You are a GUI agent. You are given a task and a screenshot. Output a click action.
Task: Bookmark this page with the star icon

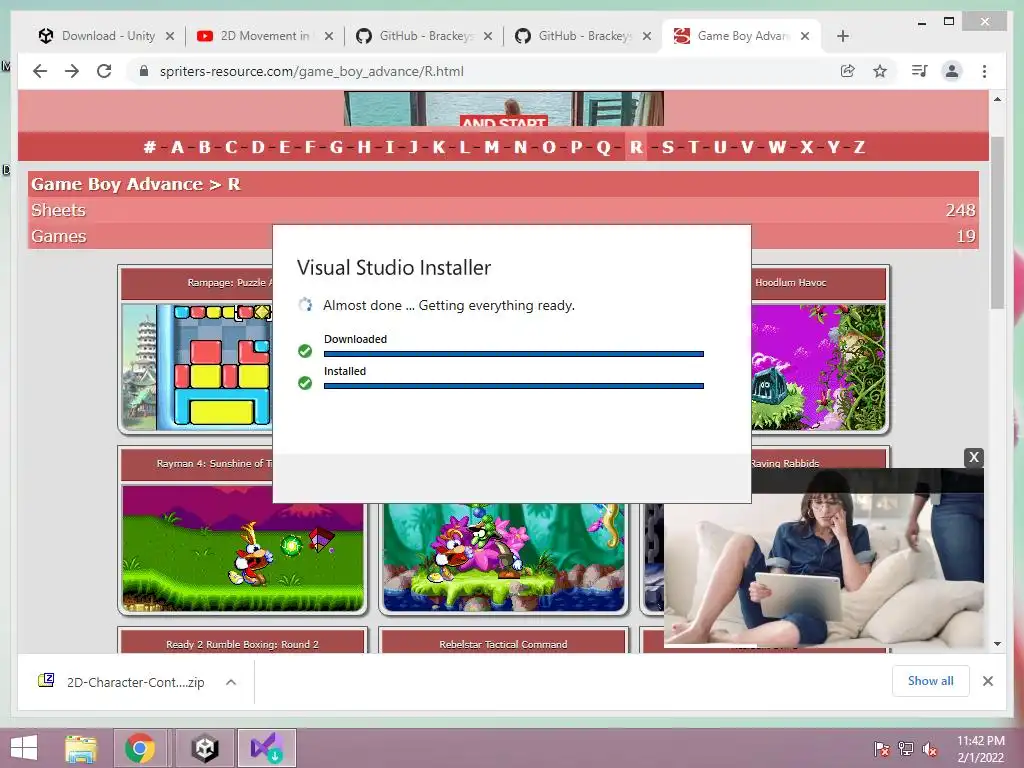tap(880, 71)
